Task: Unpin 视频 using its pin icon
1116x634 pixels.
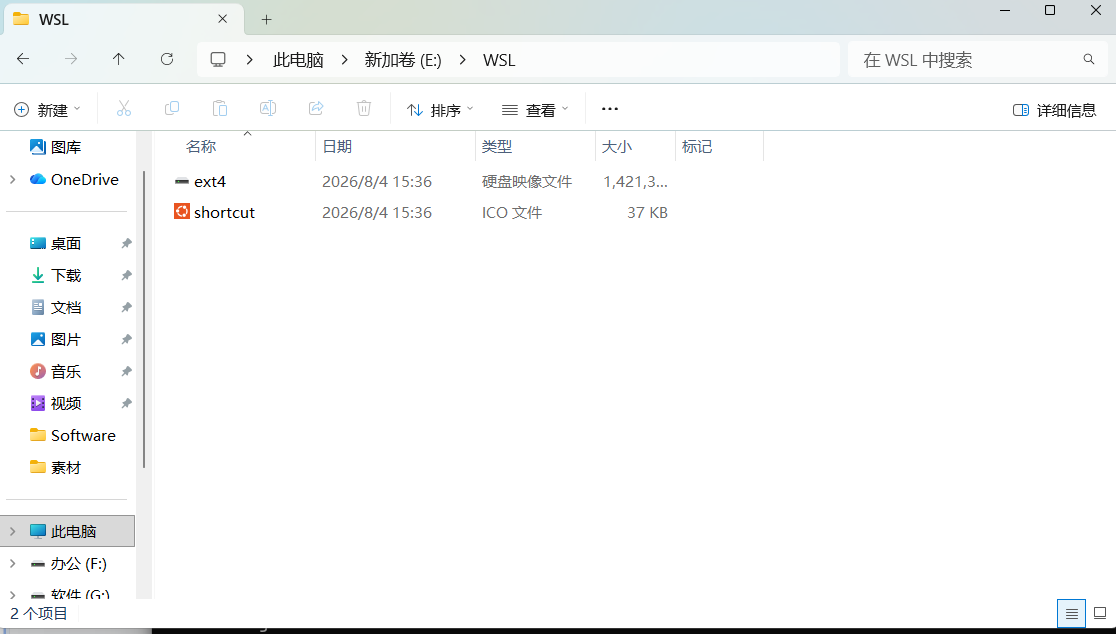Action: pyautogui.click(x=126, y=403)
